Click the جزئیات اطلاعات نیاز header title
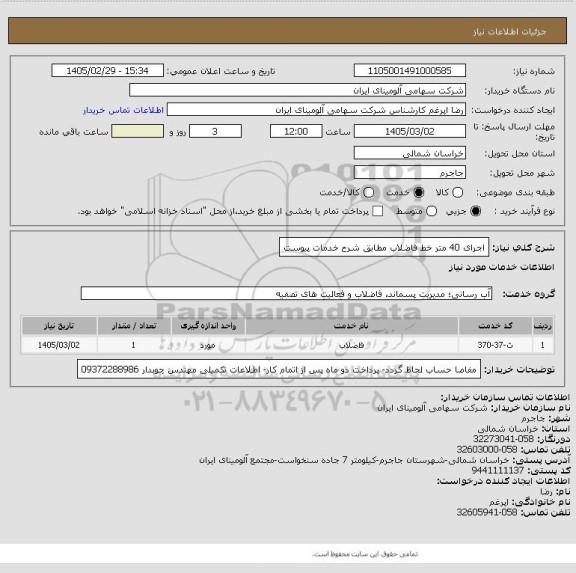Viewport: 576px width, 573px height. 510,32
